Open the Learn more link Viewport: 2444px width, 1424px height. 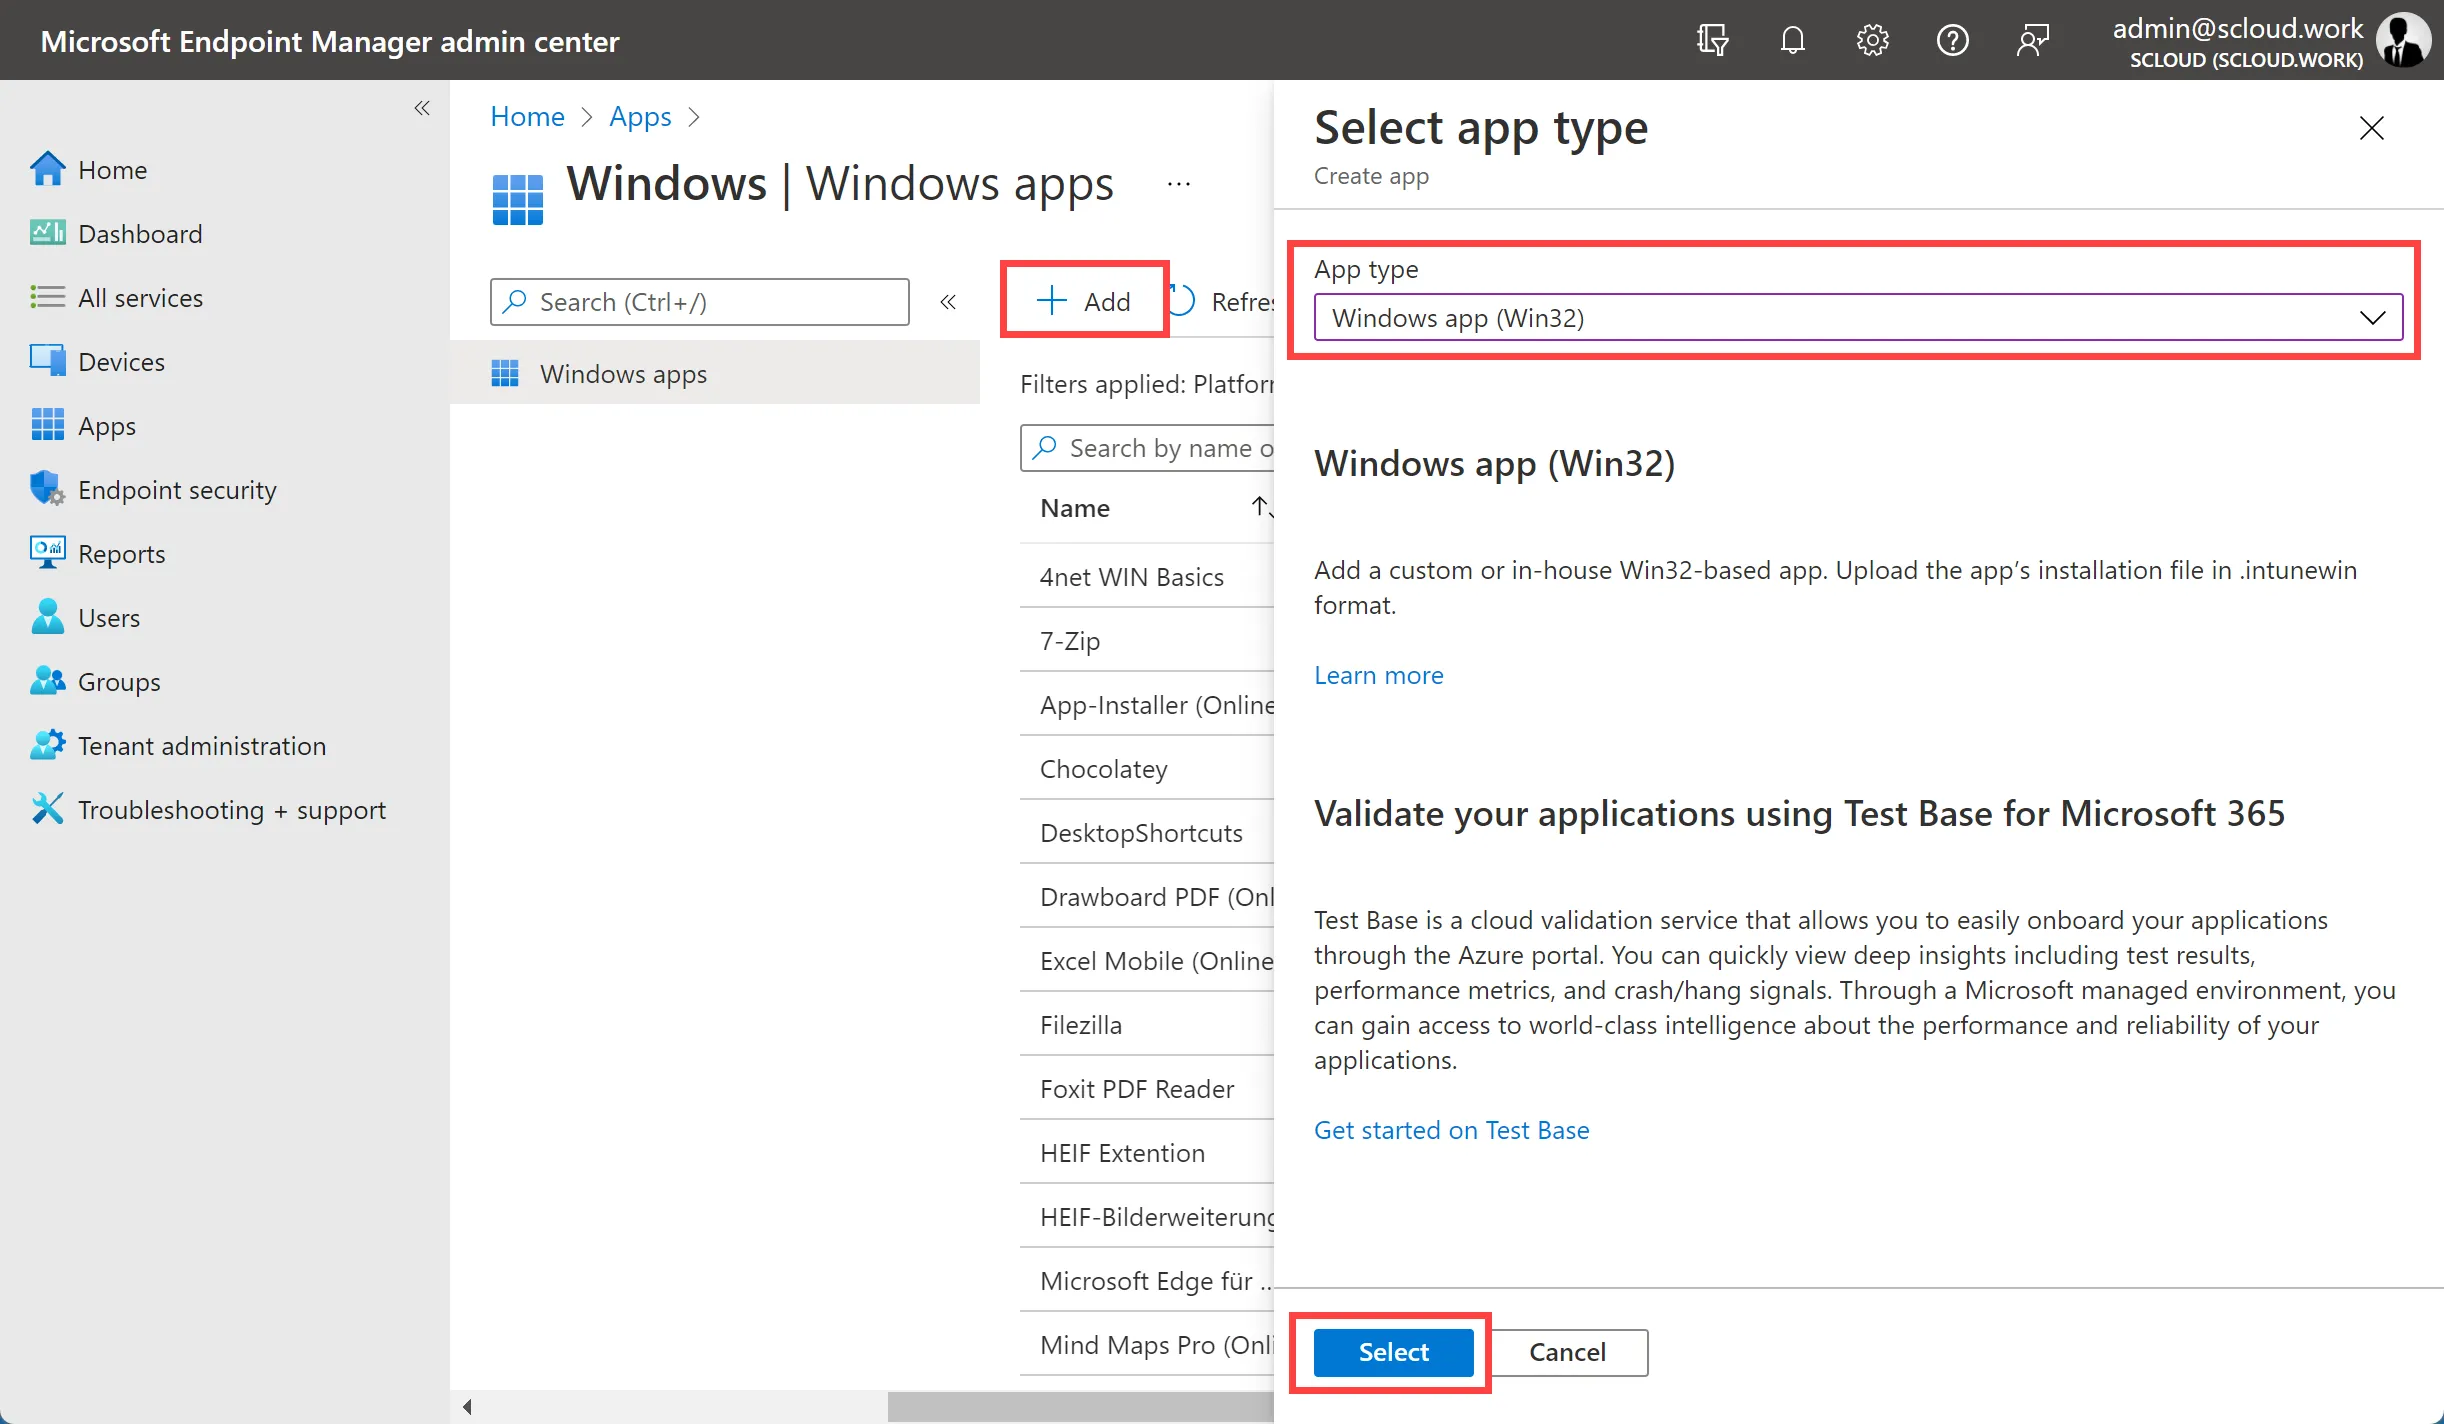1378,675
